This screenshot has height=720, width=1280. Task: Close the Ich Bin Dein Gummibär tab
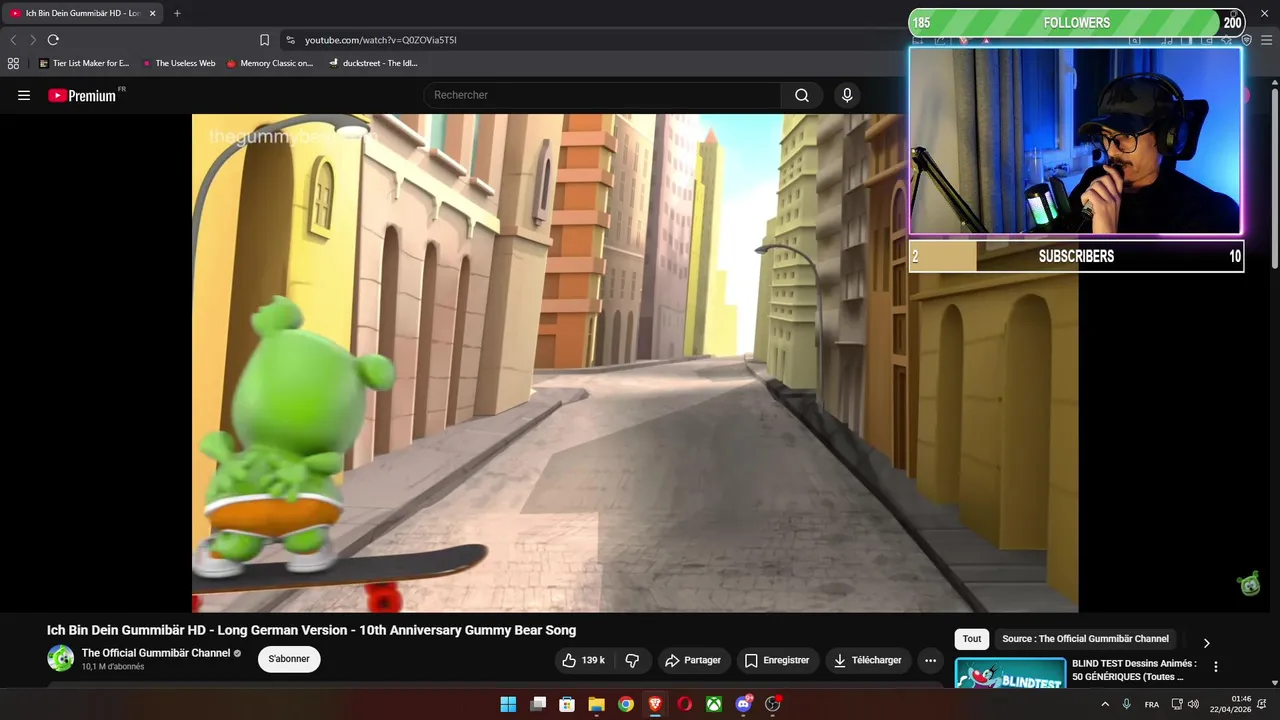pos(153,13)
